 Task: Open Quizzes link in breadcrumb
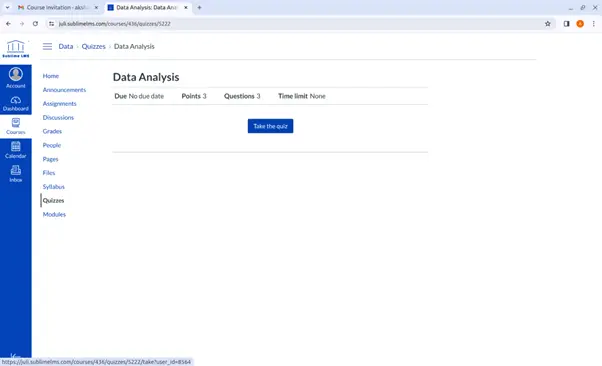pyautogui.click(x=93, y=46)
